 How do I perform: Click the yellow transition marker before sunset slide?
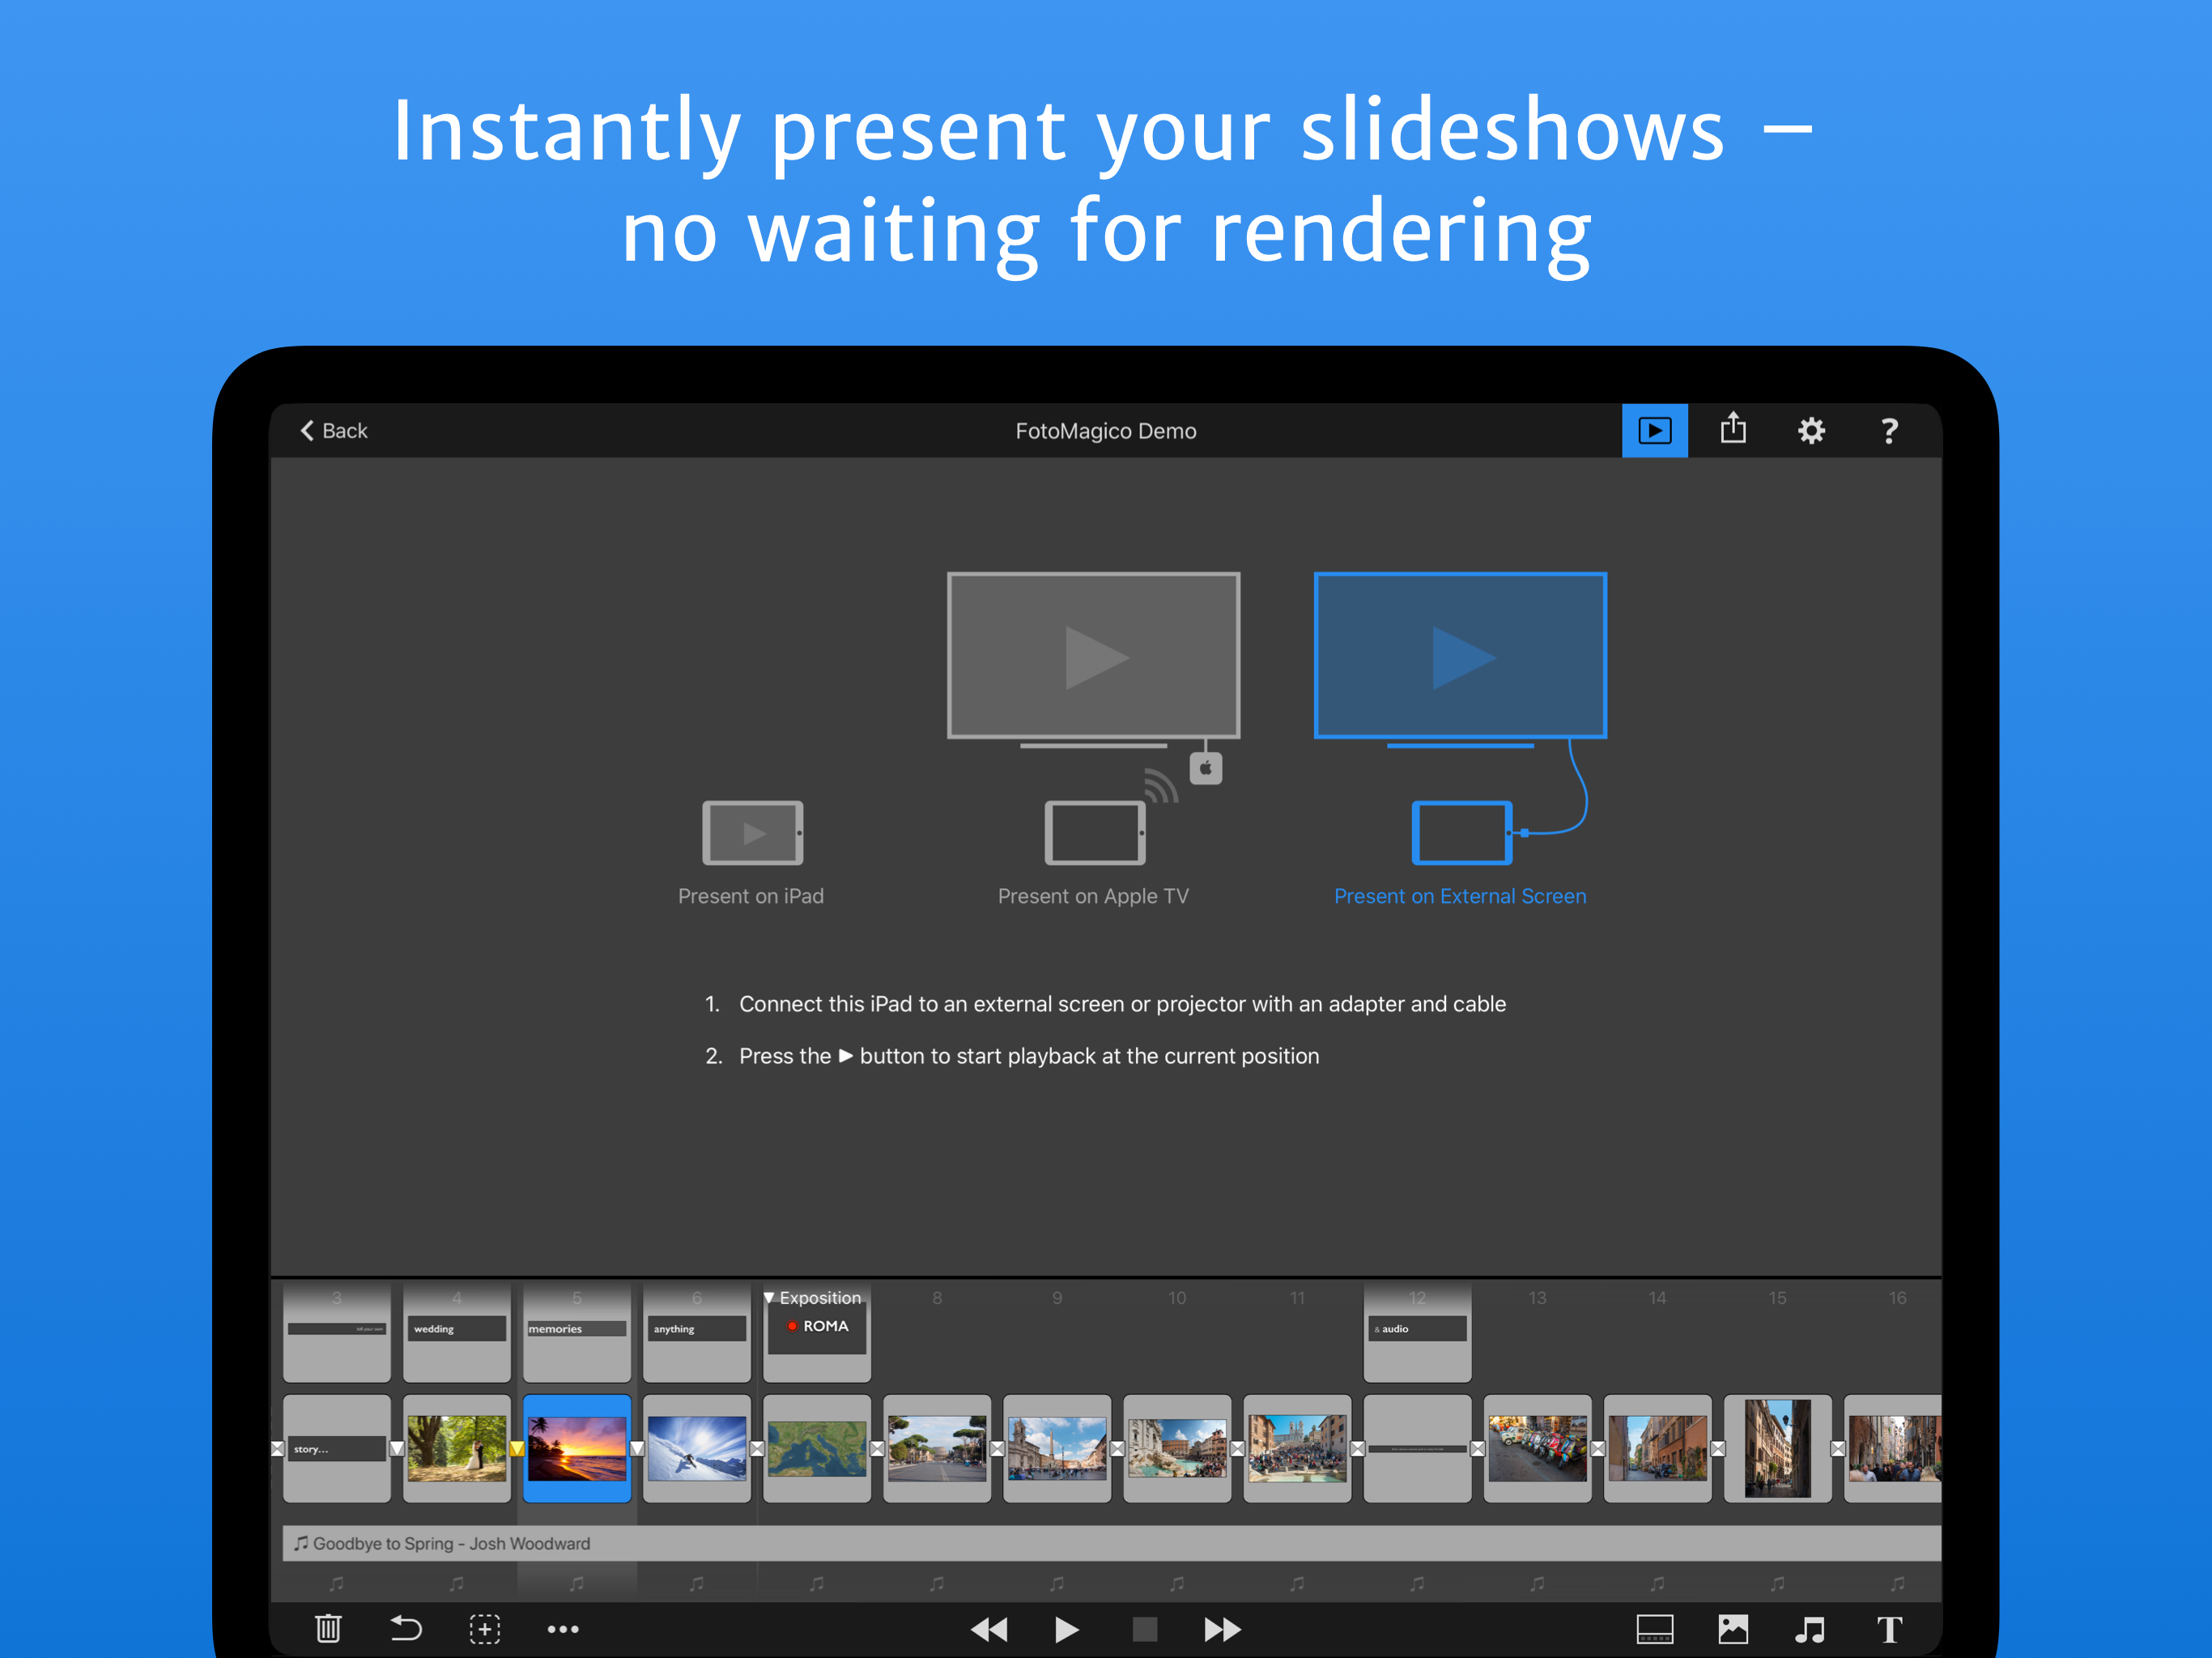(x=517, y=1448)
